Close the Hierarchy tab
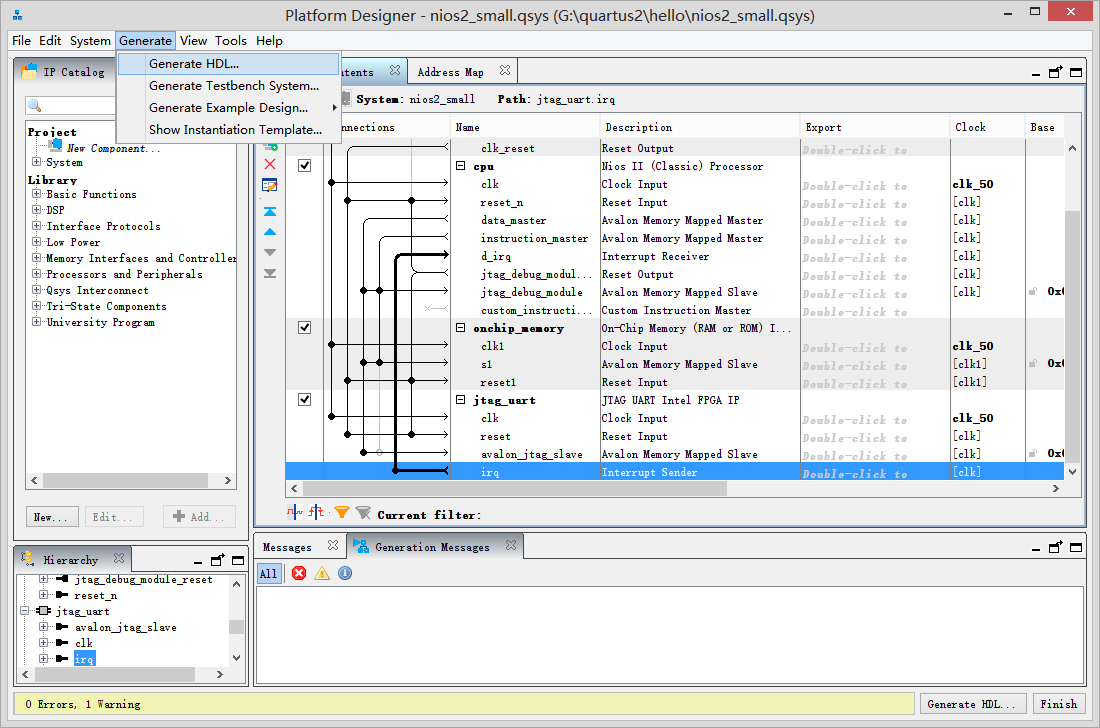The image size is (1100, 728). click(119, 558)
